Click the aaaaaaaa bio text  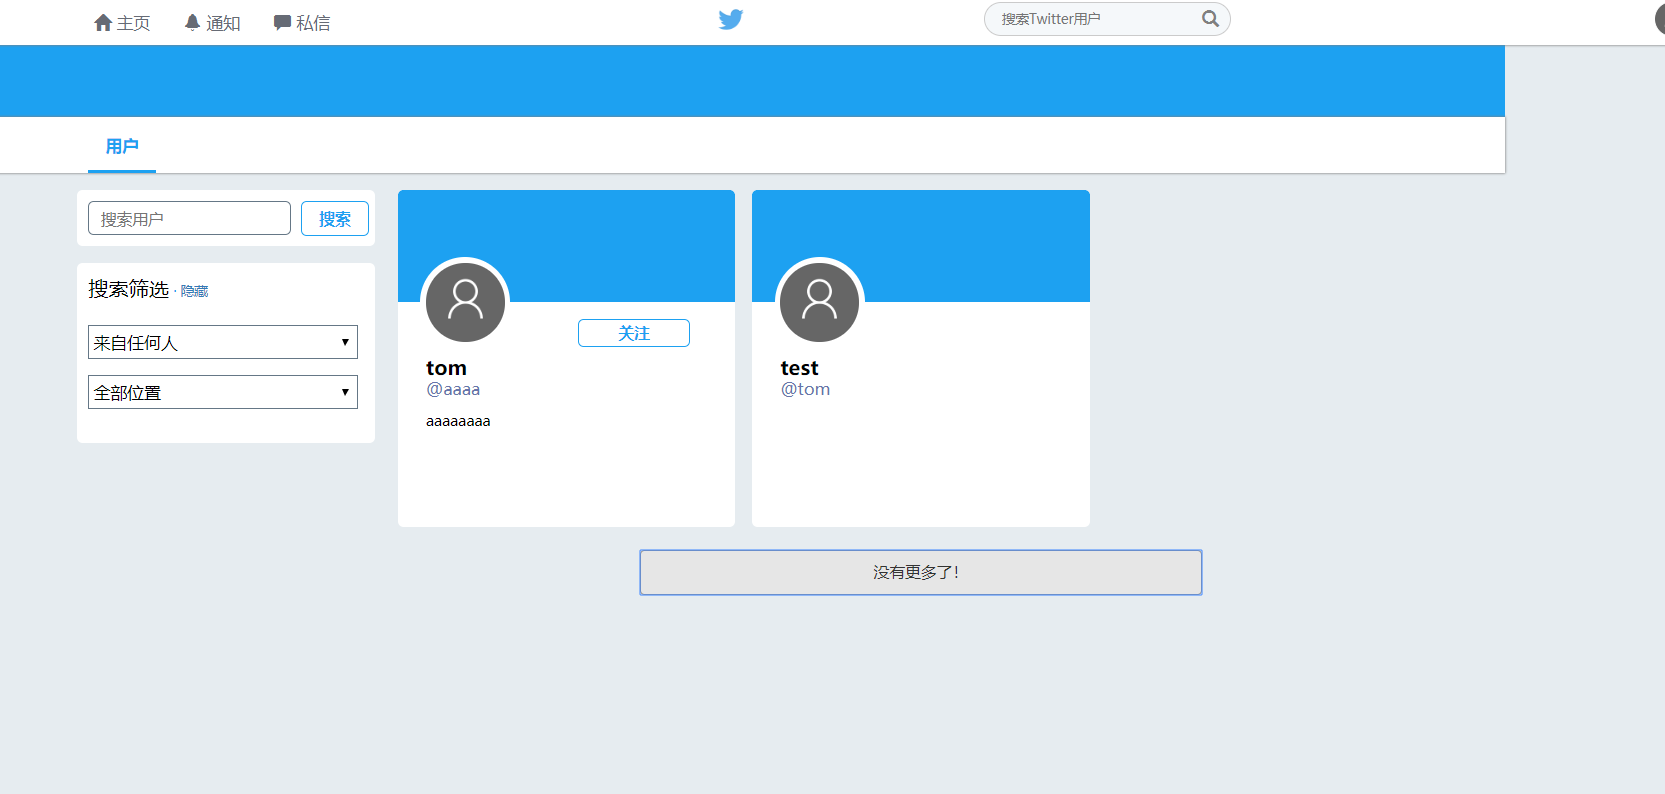tap(458, 421)
